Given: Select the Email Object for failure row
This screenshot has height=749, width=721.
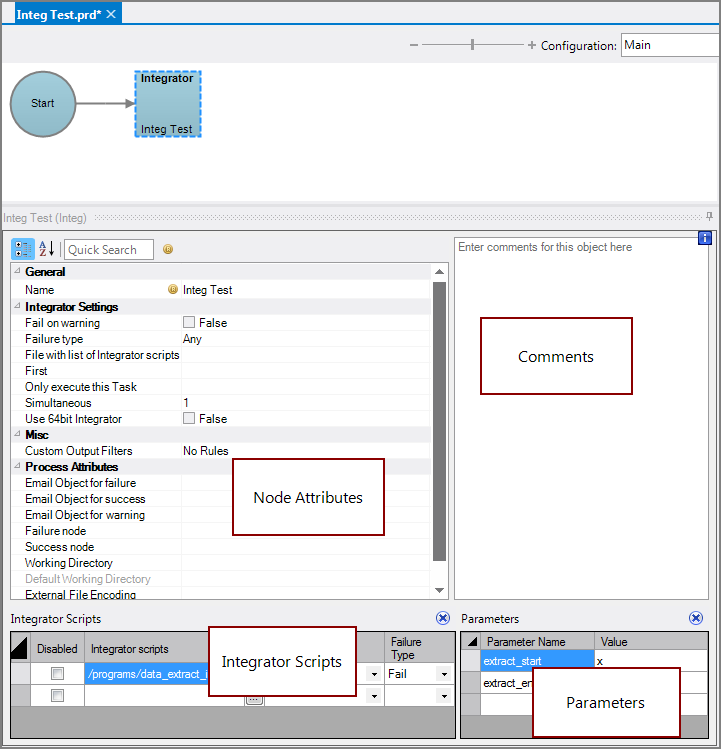Looking at the screenshot, I should coord(221,482).
